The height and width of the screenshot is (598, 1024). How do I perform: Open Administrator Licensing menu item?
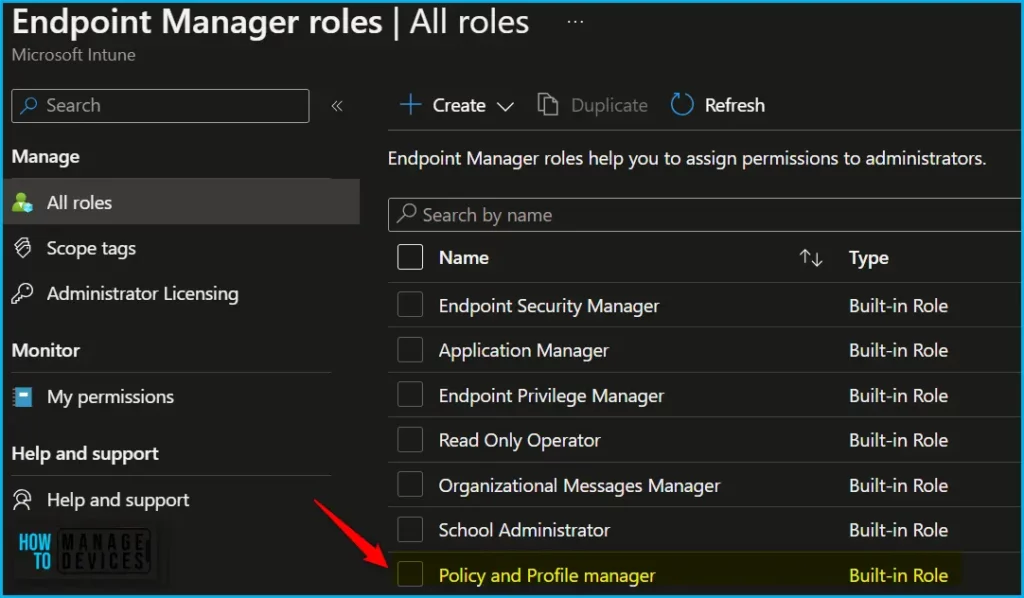click(142, 294)
